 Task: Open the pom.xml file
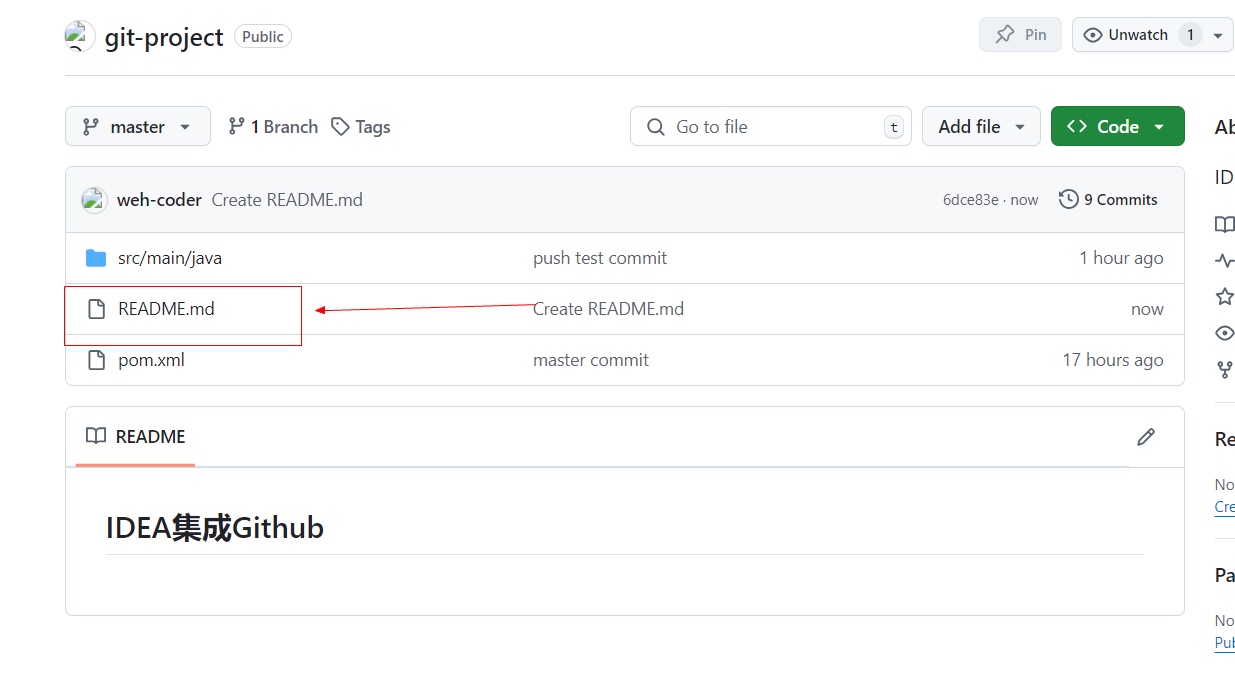click(x=151, y=360)
